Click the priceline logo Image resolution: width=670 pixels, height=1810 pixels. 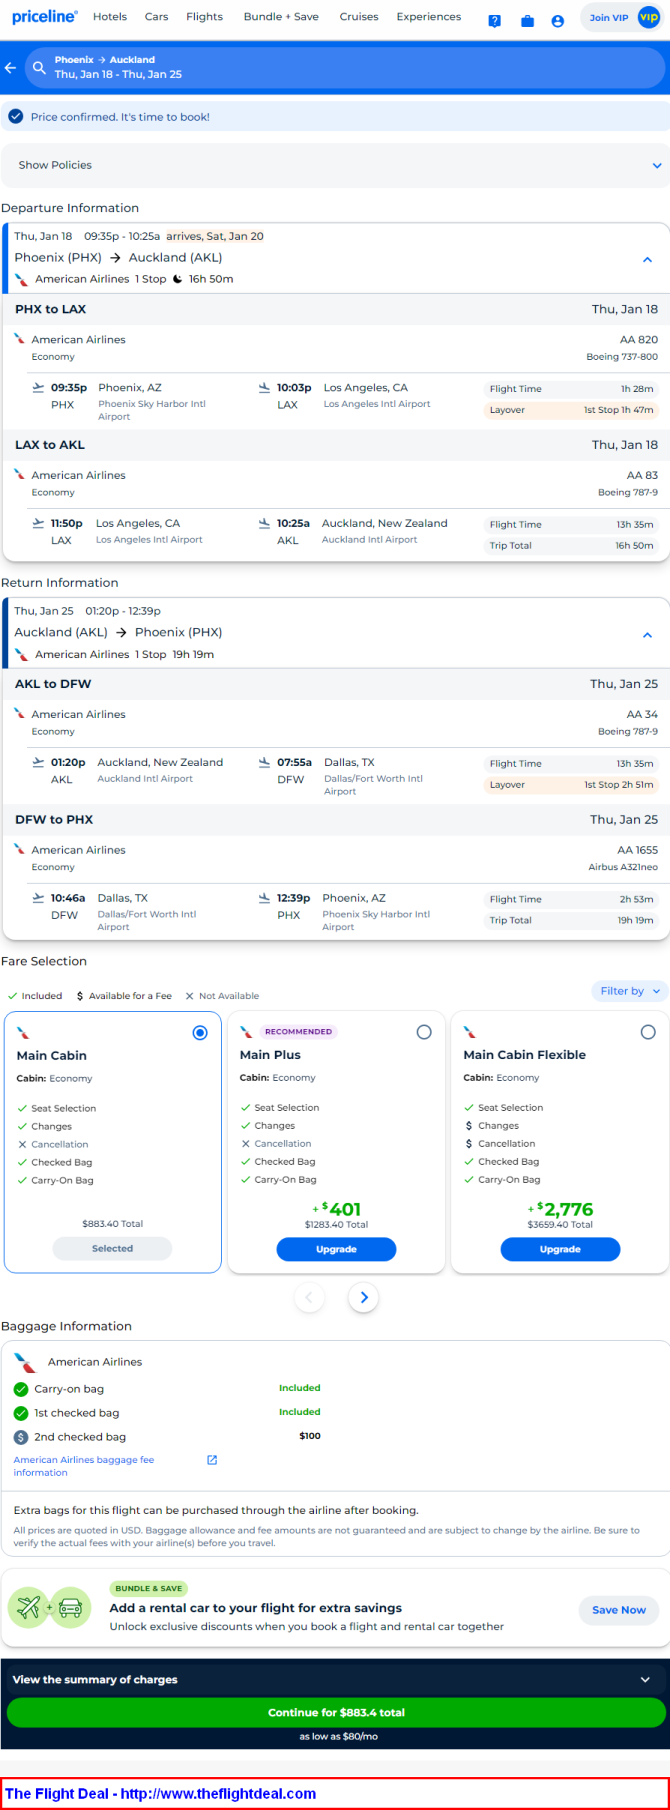(45, 17)
